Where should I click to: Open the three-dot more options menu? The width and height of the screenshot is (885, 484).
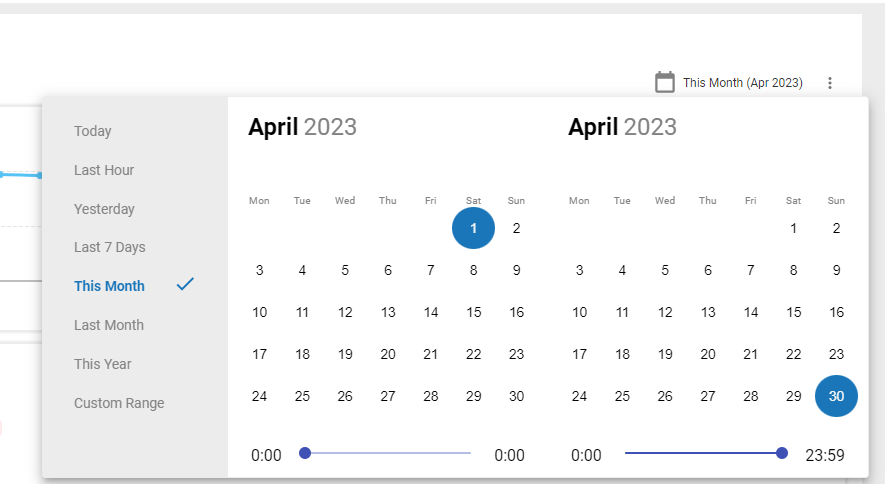(x=829, y=83)
